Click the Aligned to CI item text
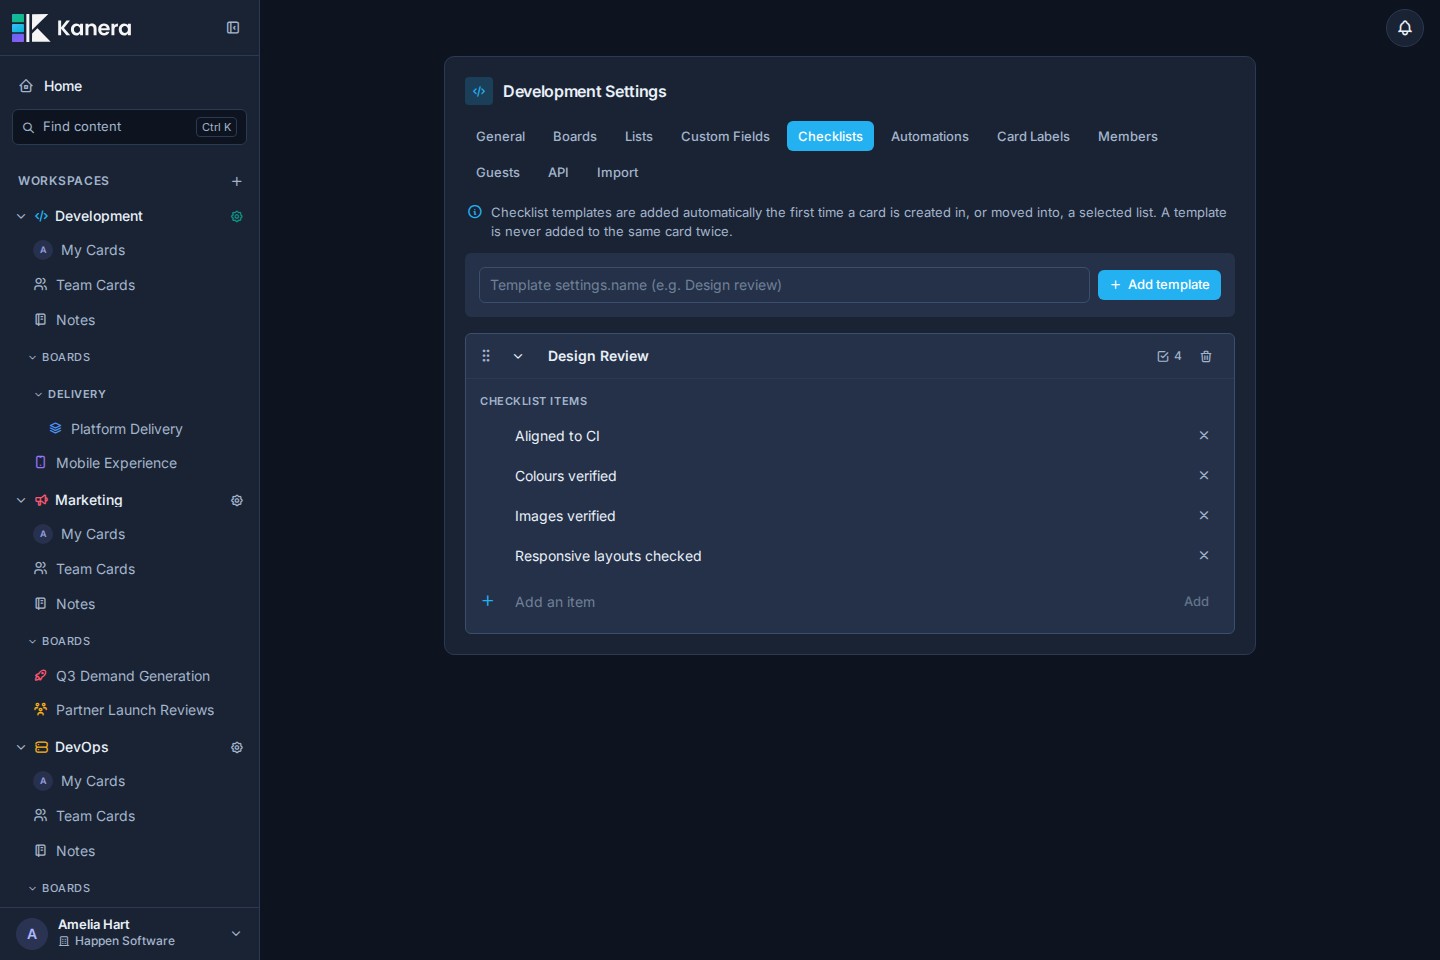The height and width of the screenshot is (960, 1440). (557, 436)
